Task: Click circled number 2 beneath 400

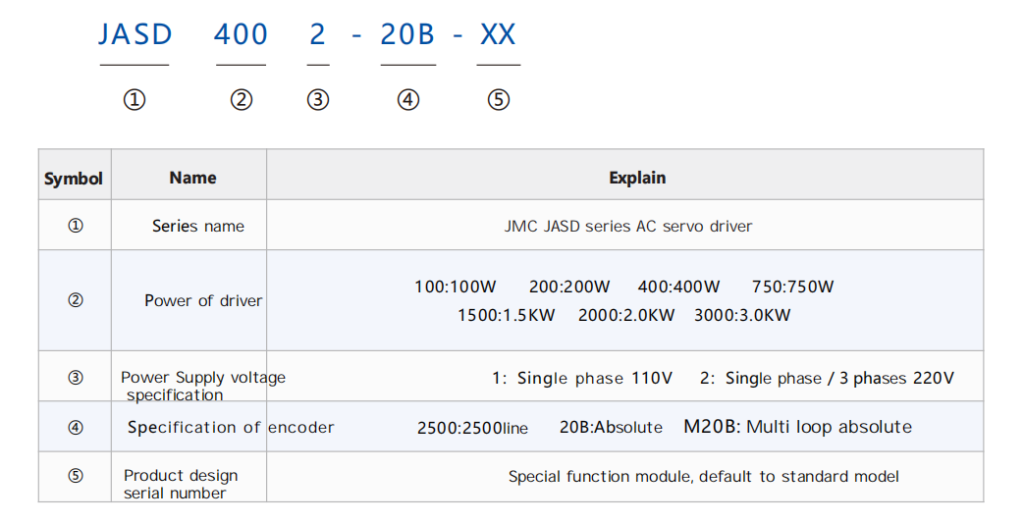Action: 241,100
